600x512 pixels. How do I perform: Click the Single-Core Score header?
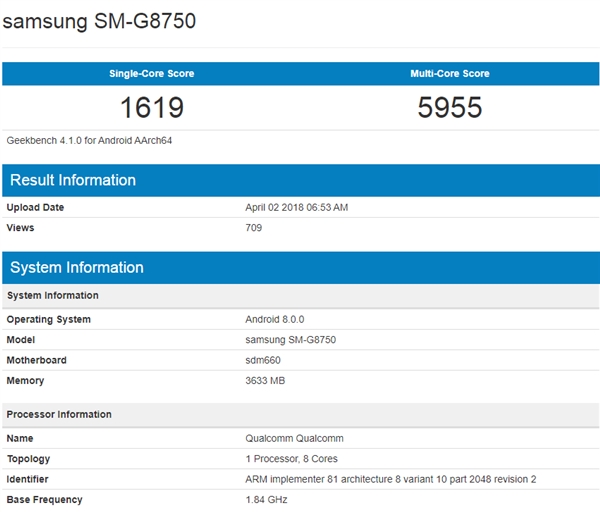pos(151,74)
